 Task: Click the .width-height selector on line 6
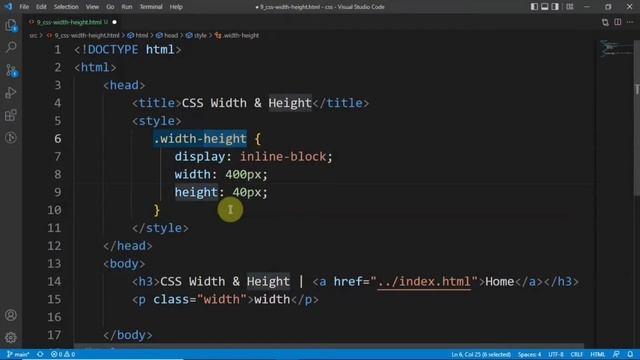click(200, 139)
